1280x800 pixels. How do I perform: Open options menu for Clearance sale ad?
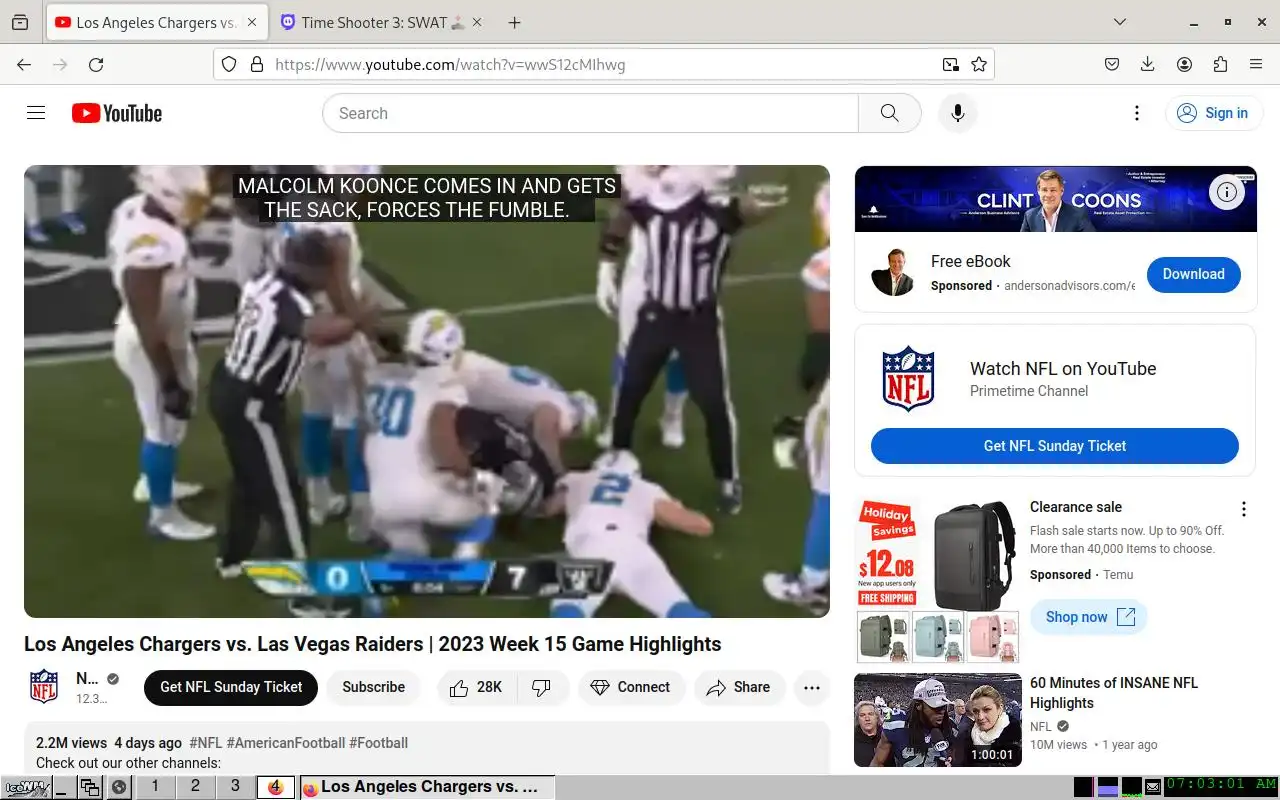click(1244, 509)
